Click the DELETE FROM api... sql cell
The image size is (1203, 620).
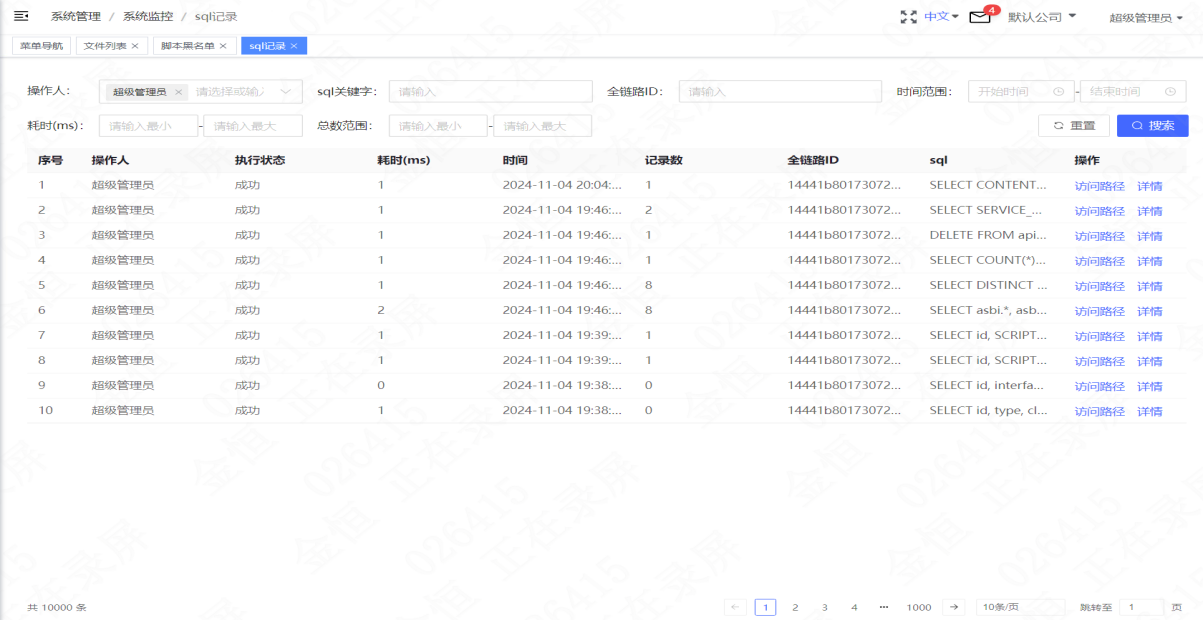click(x=988, y=235)
